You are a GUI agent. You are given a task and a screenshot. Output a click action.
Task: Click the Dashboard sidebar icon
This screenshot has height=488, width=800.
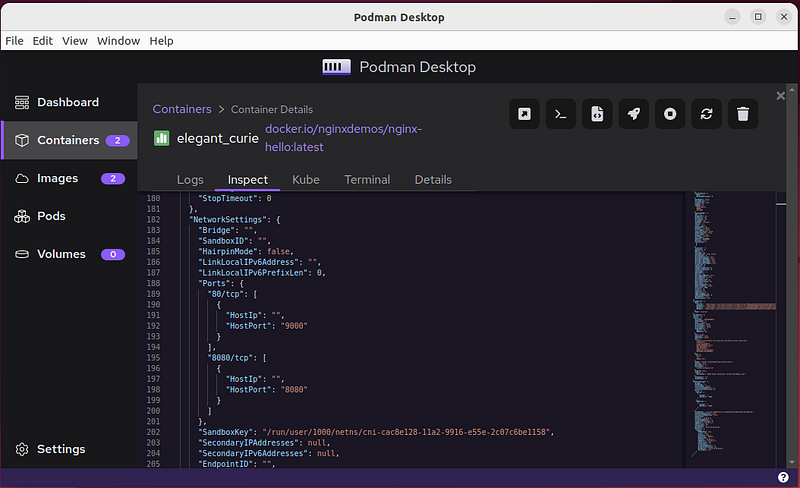[22, 103]
